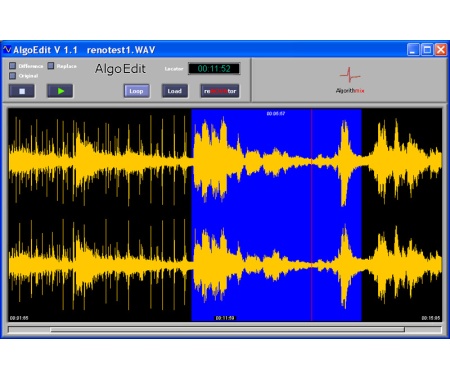This screenshot has width=450, height=380.
Task: Start playback with the green play button
Action: (x=60, y=91)
